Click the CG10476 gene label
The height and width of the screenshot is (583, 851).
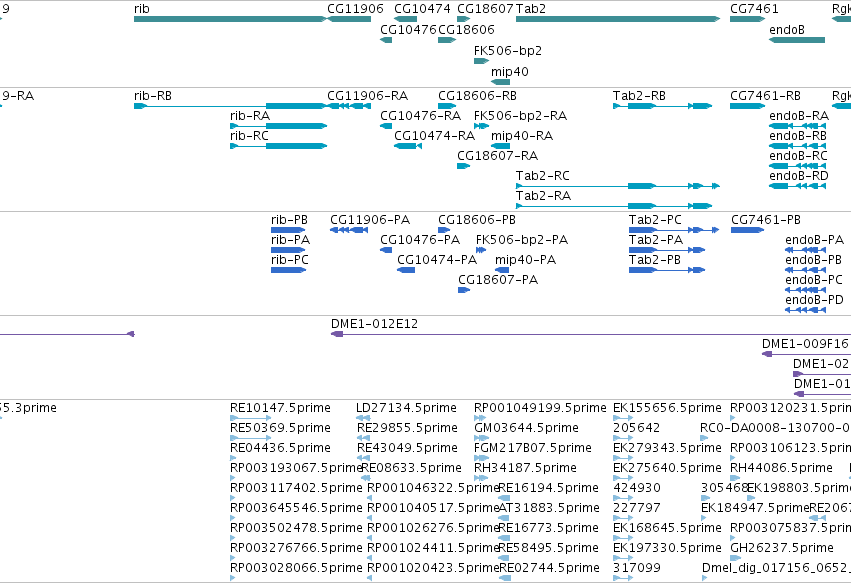[408, 29]
